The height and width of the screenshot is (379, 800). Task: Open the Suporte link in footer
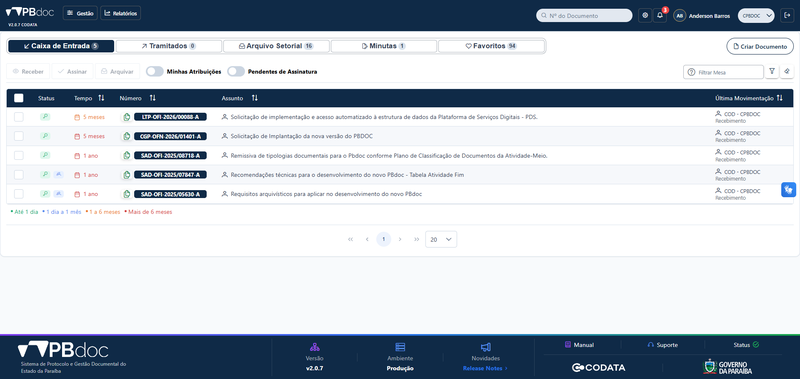tap(662, 345)
